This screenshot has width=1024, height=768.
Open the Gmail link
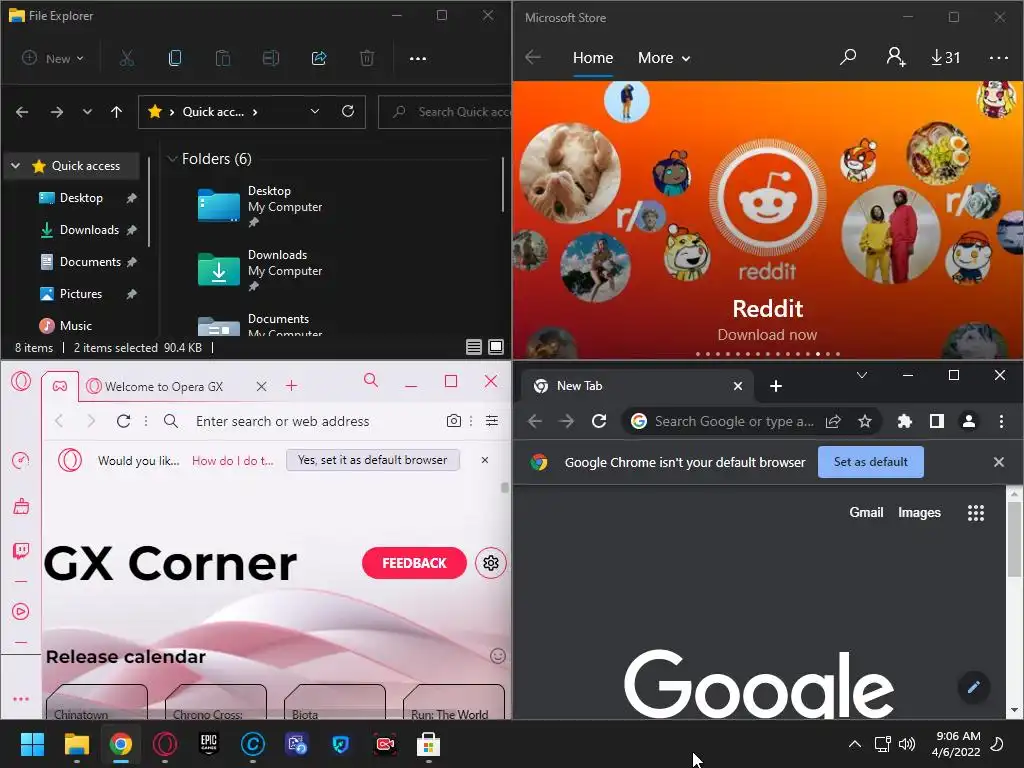point(866,513)
